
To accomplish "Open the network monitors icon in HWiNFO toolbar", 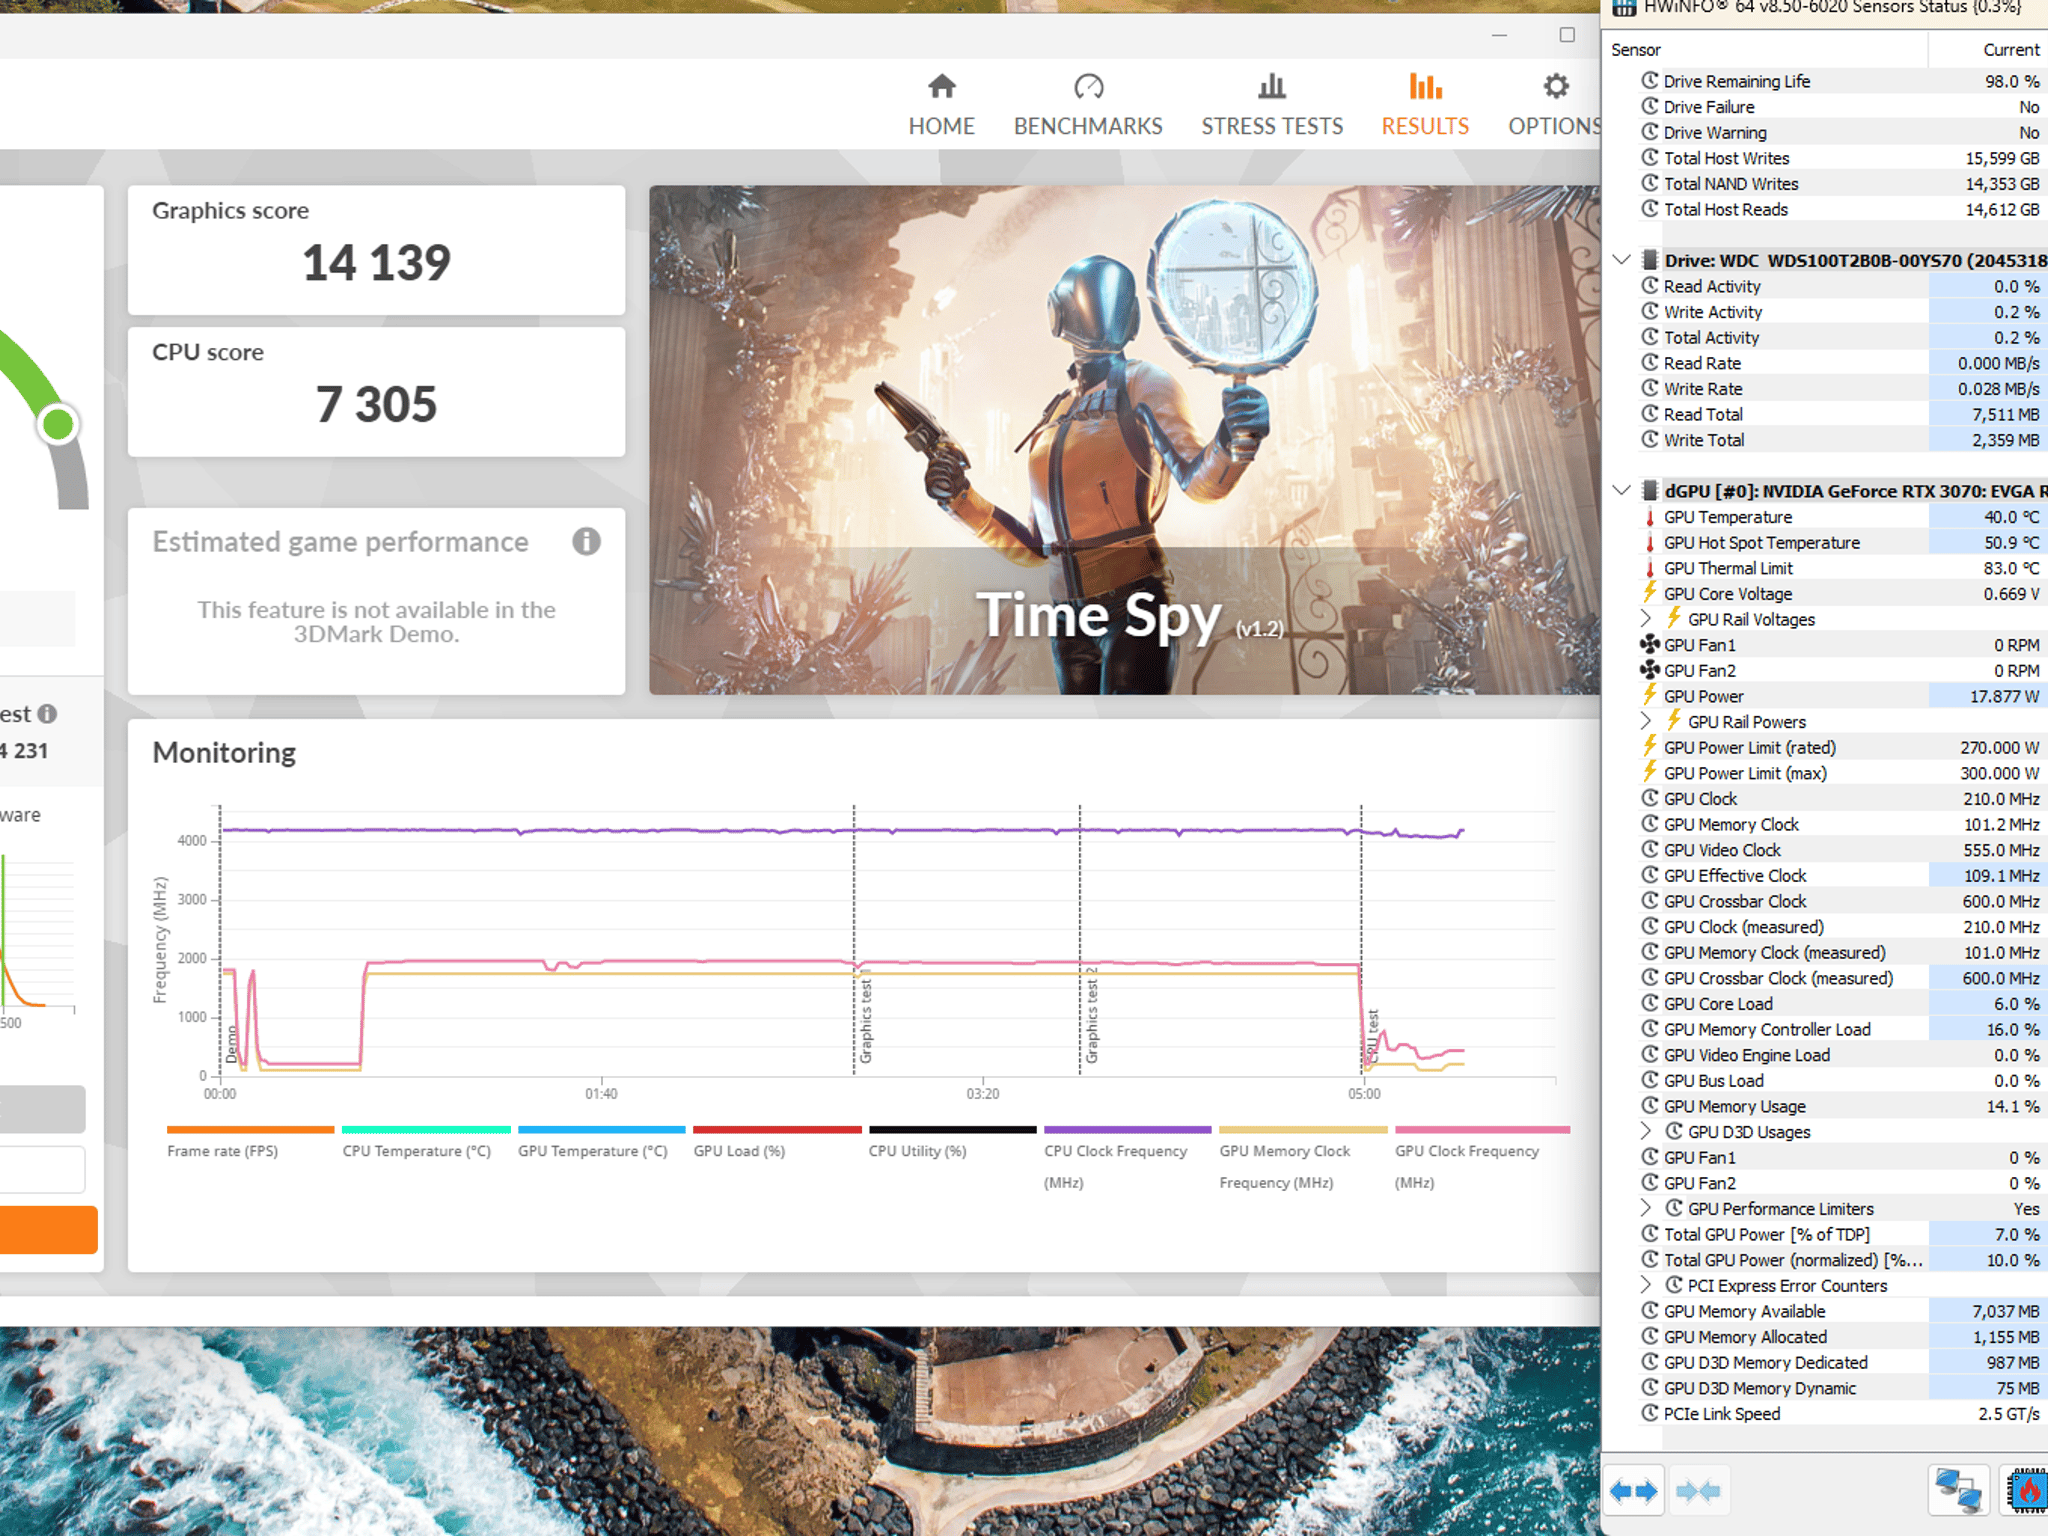I will tap(1957, 1492).
